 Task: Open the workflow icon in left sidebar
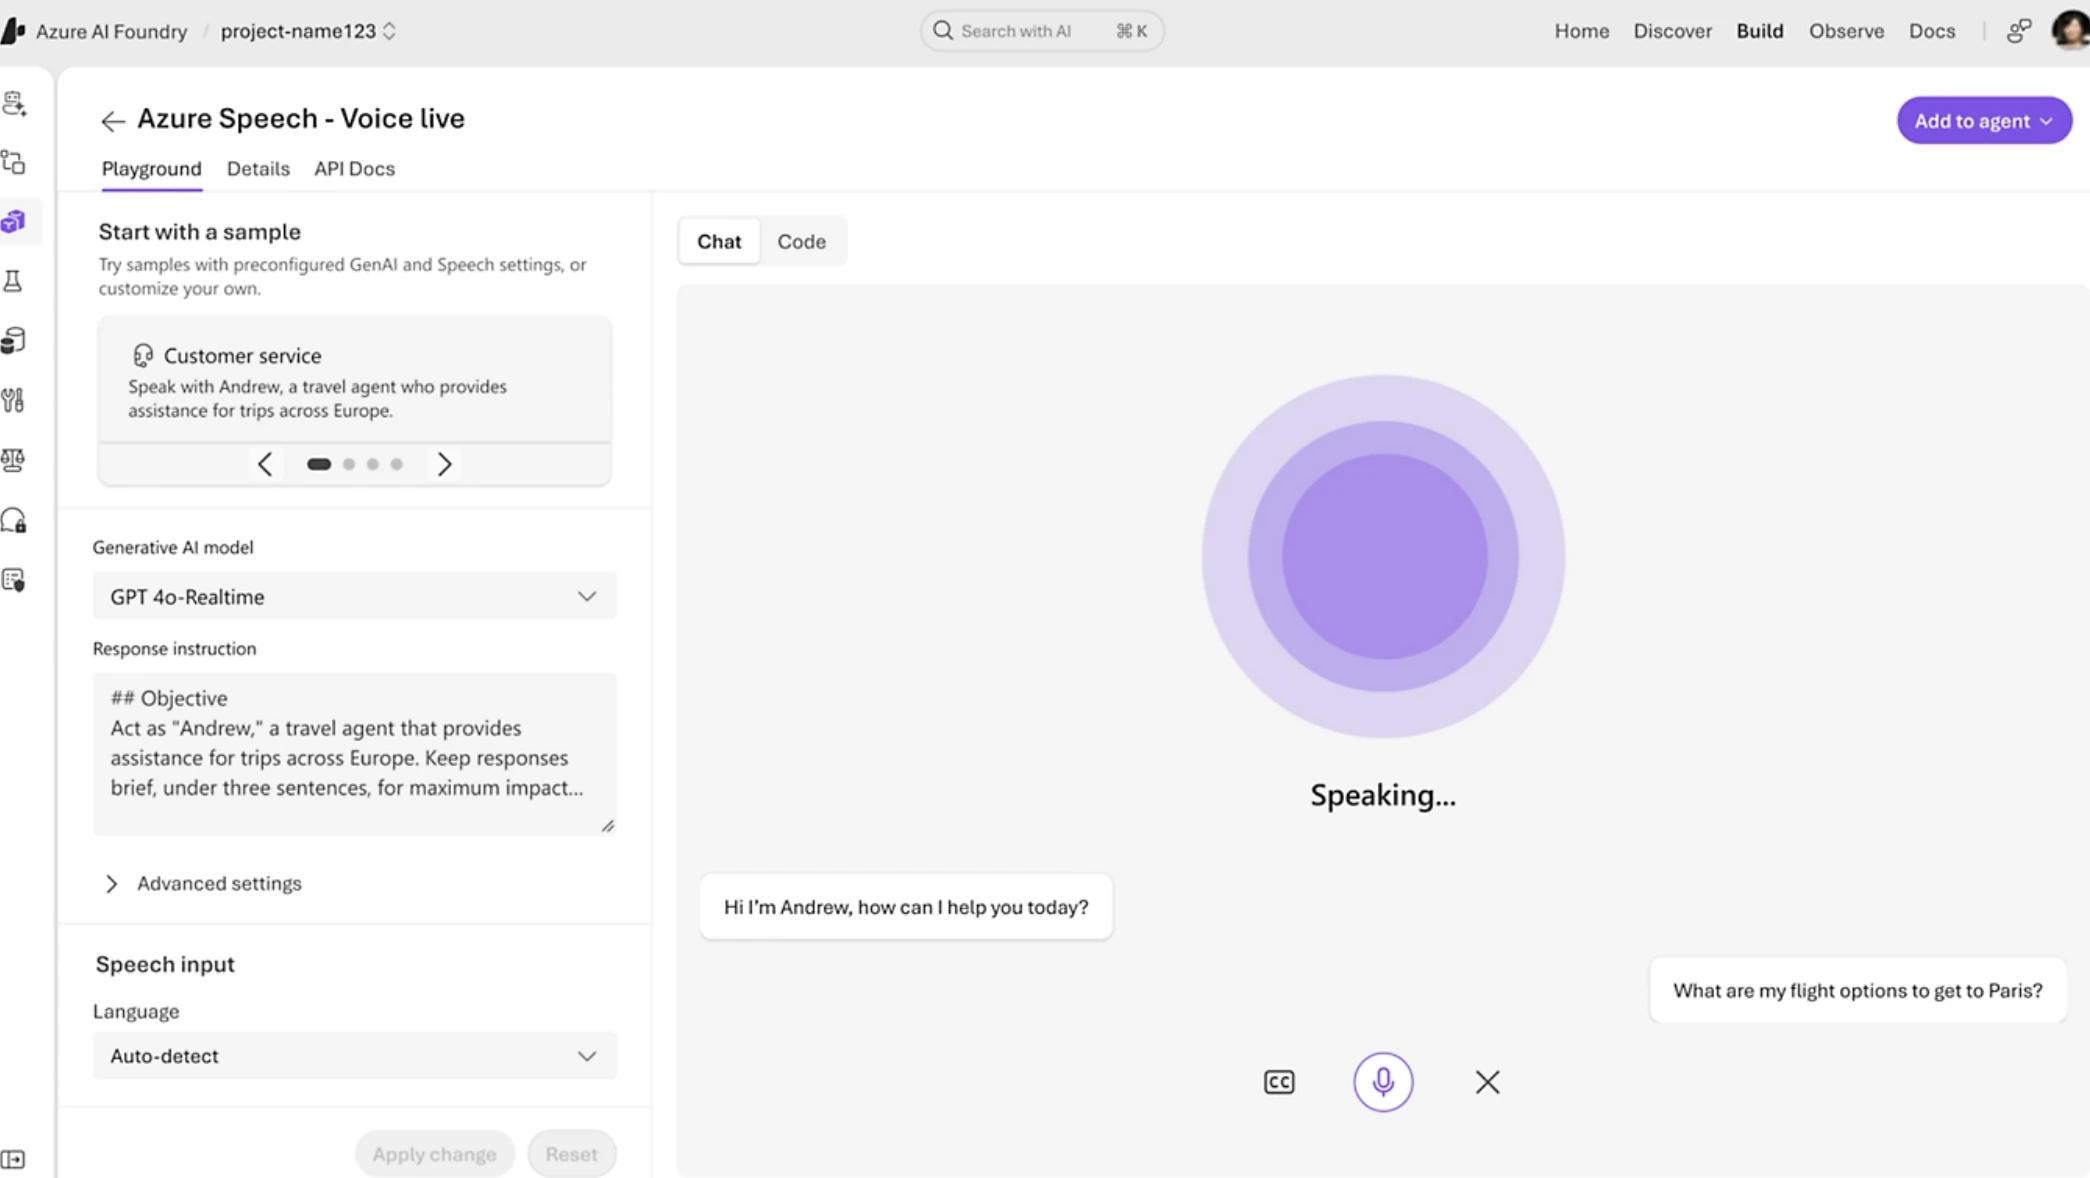coord(14,162)
